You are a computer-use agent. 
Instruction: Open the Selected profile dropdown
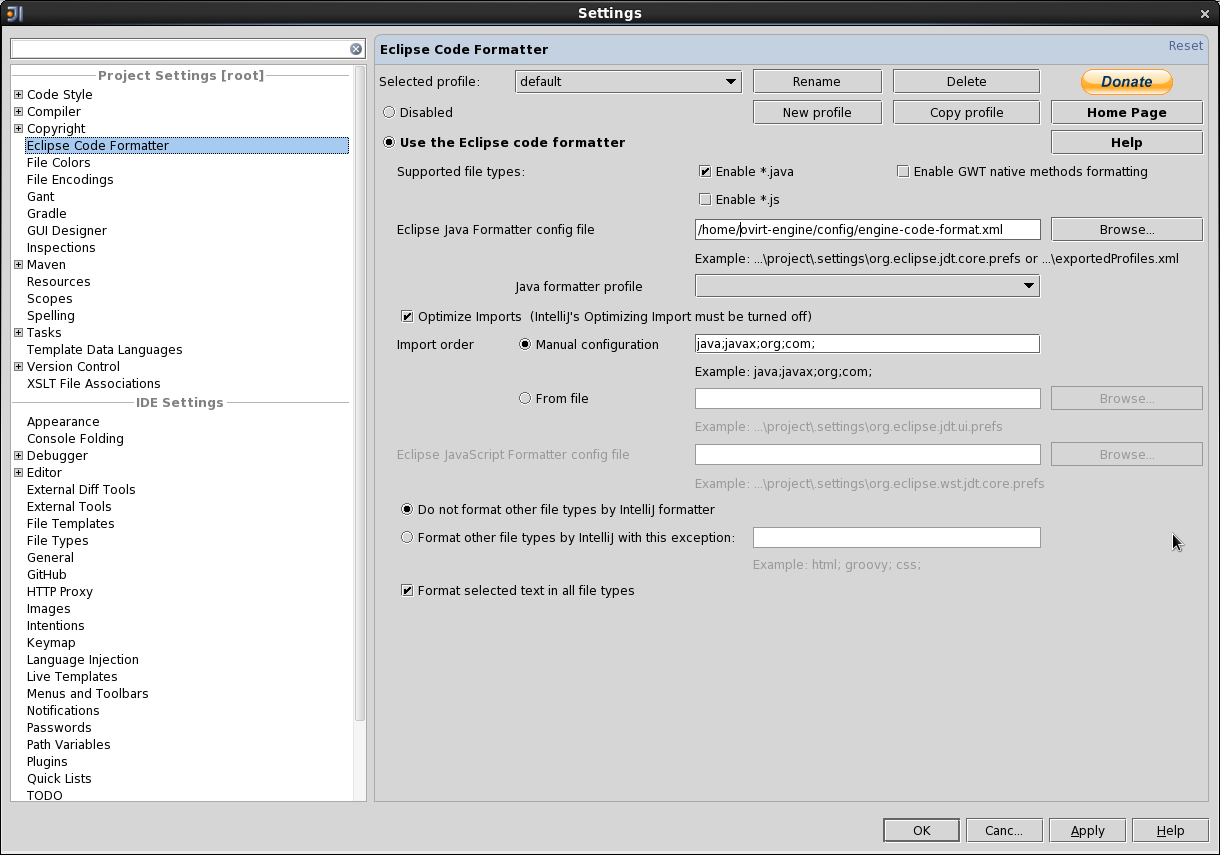point(628,82)
